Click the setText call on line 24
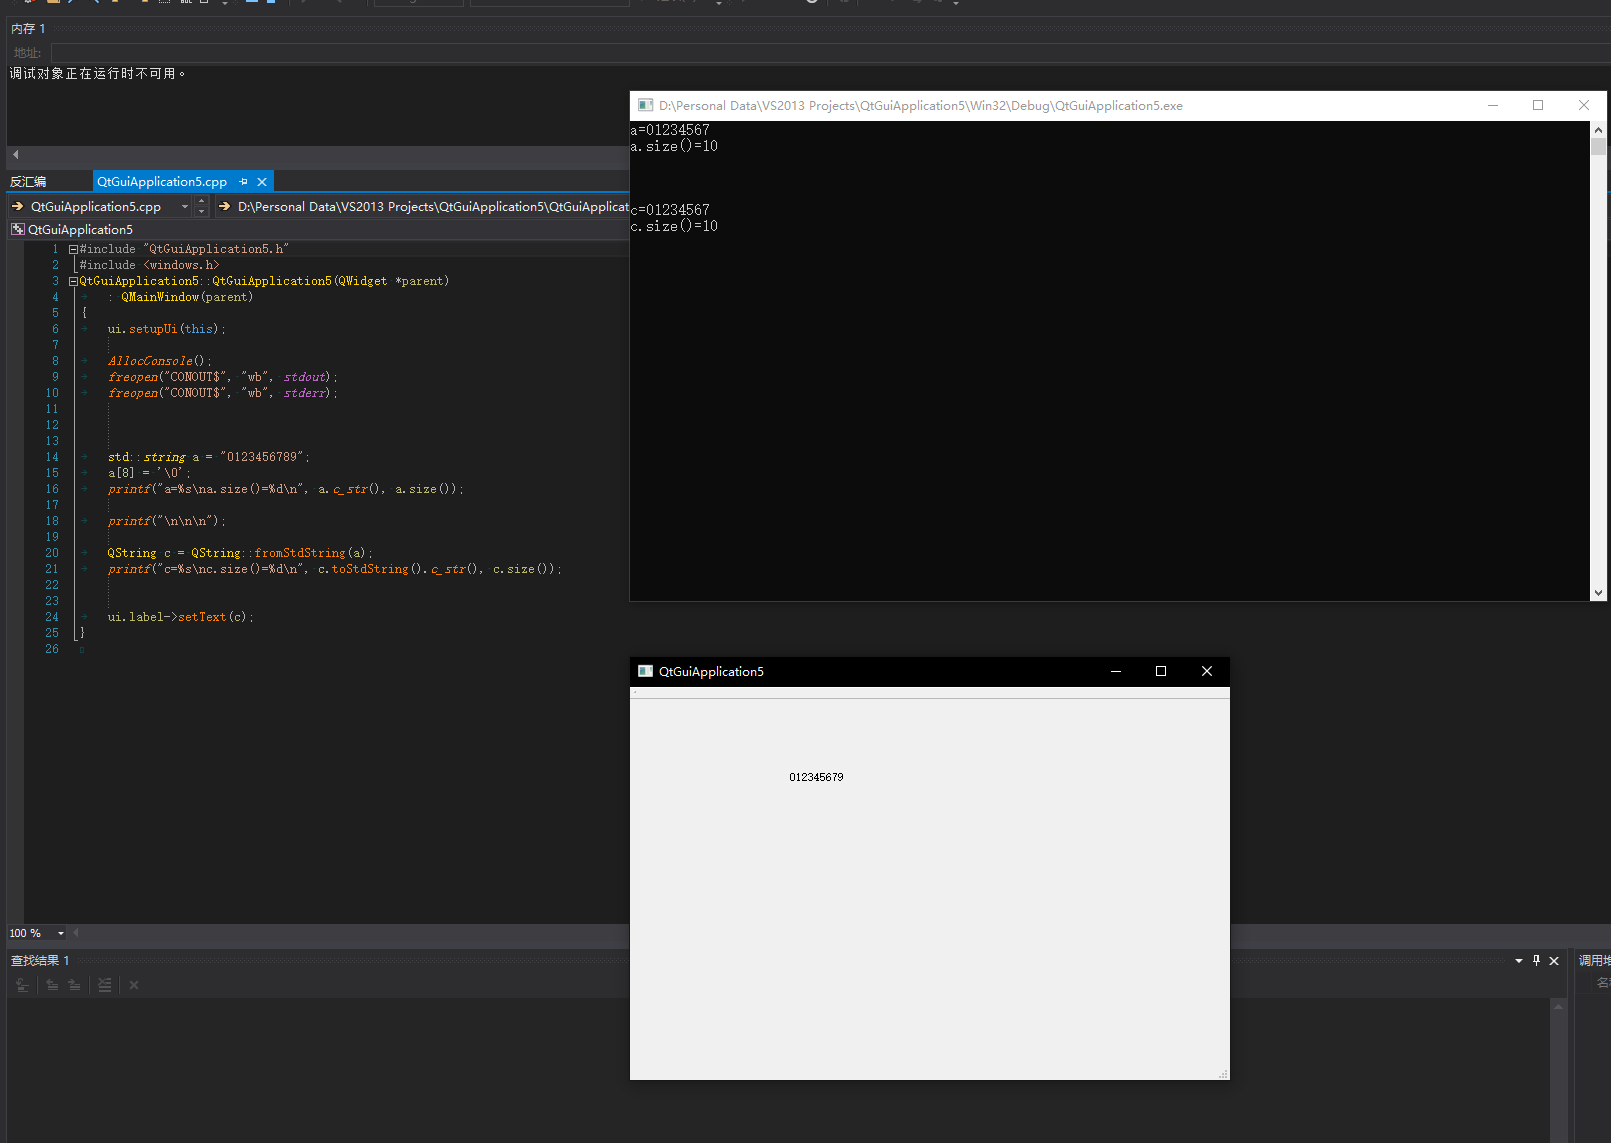Screen dimensions: 1611x1143 pos(202,617)
